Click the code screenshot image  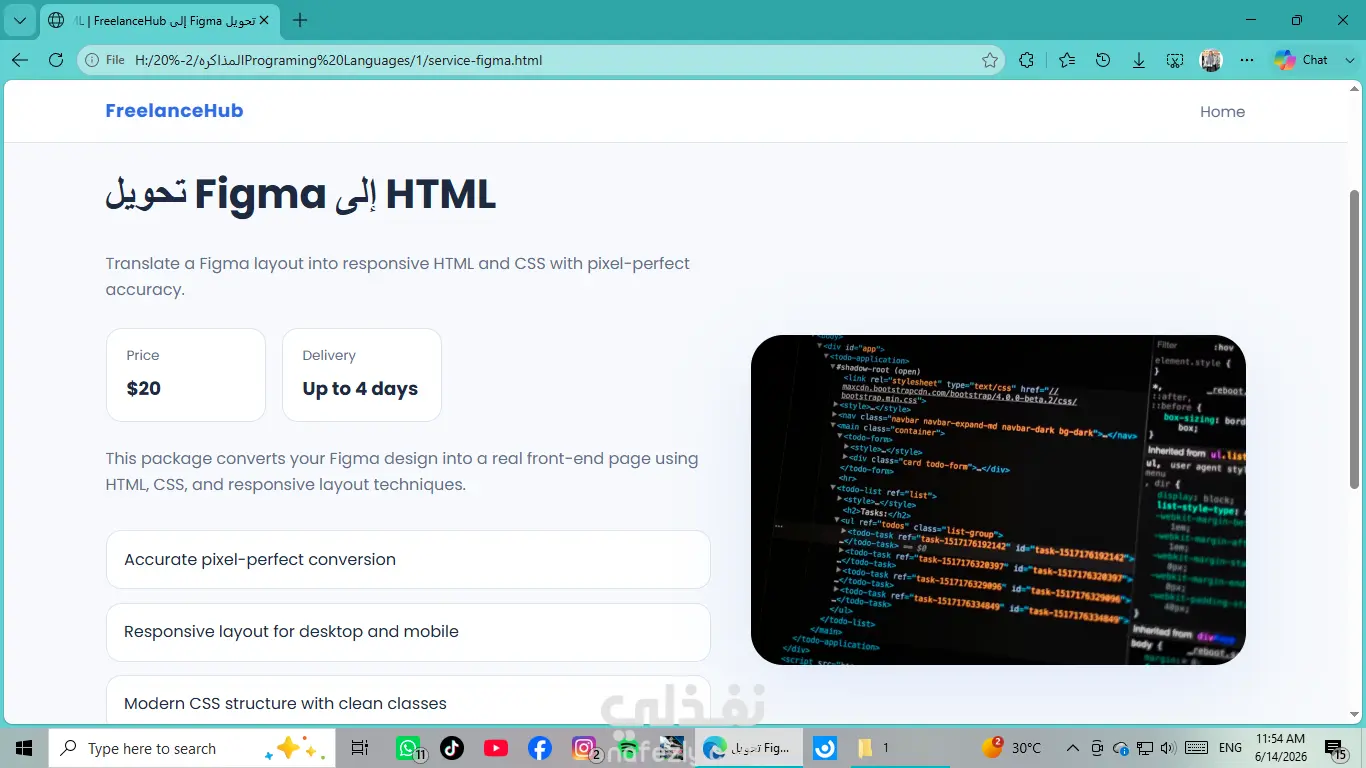click(x=998, y=500)
